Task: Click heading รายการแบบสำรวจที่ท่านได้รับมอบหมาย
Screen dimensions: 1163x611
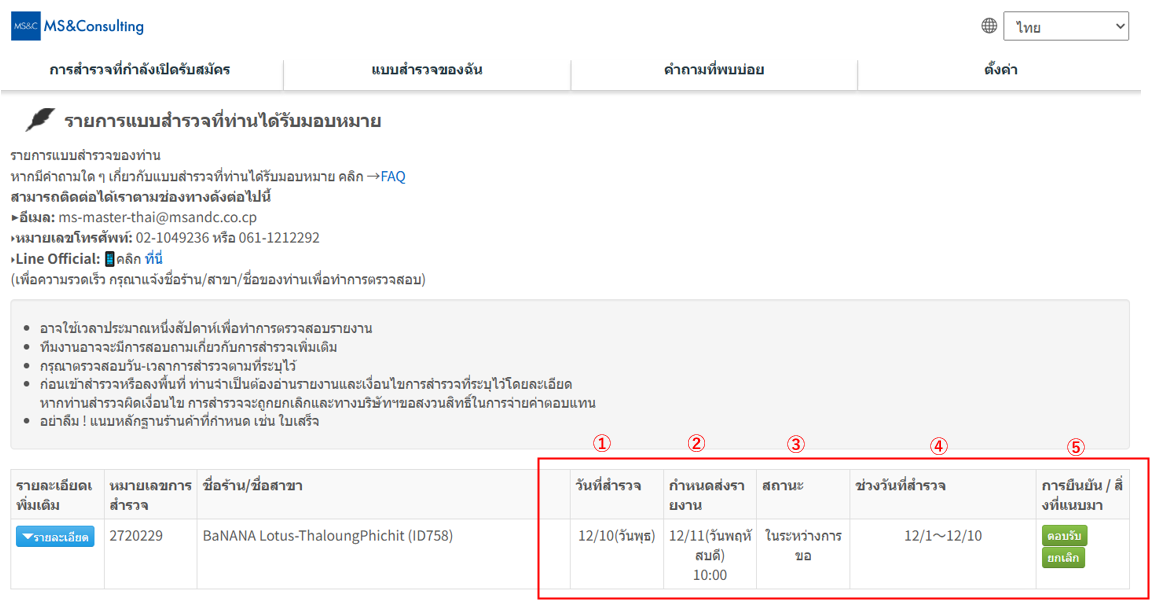Action: (x=223, y=121)
